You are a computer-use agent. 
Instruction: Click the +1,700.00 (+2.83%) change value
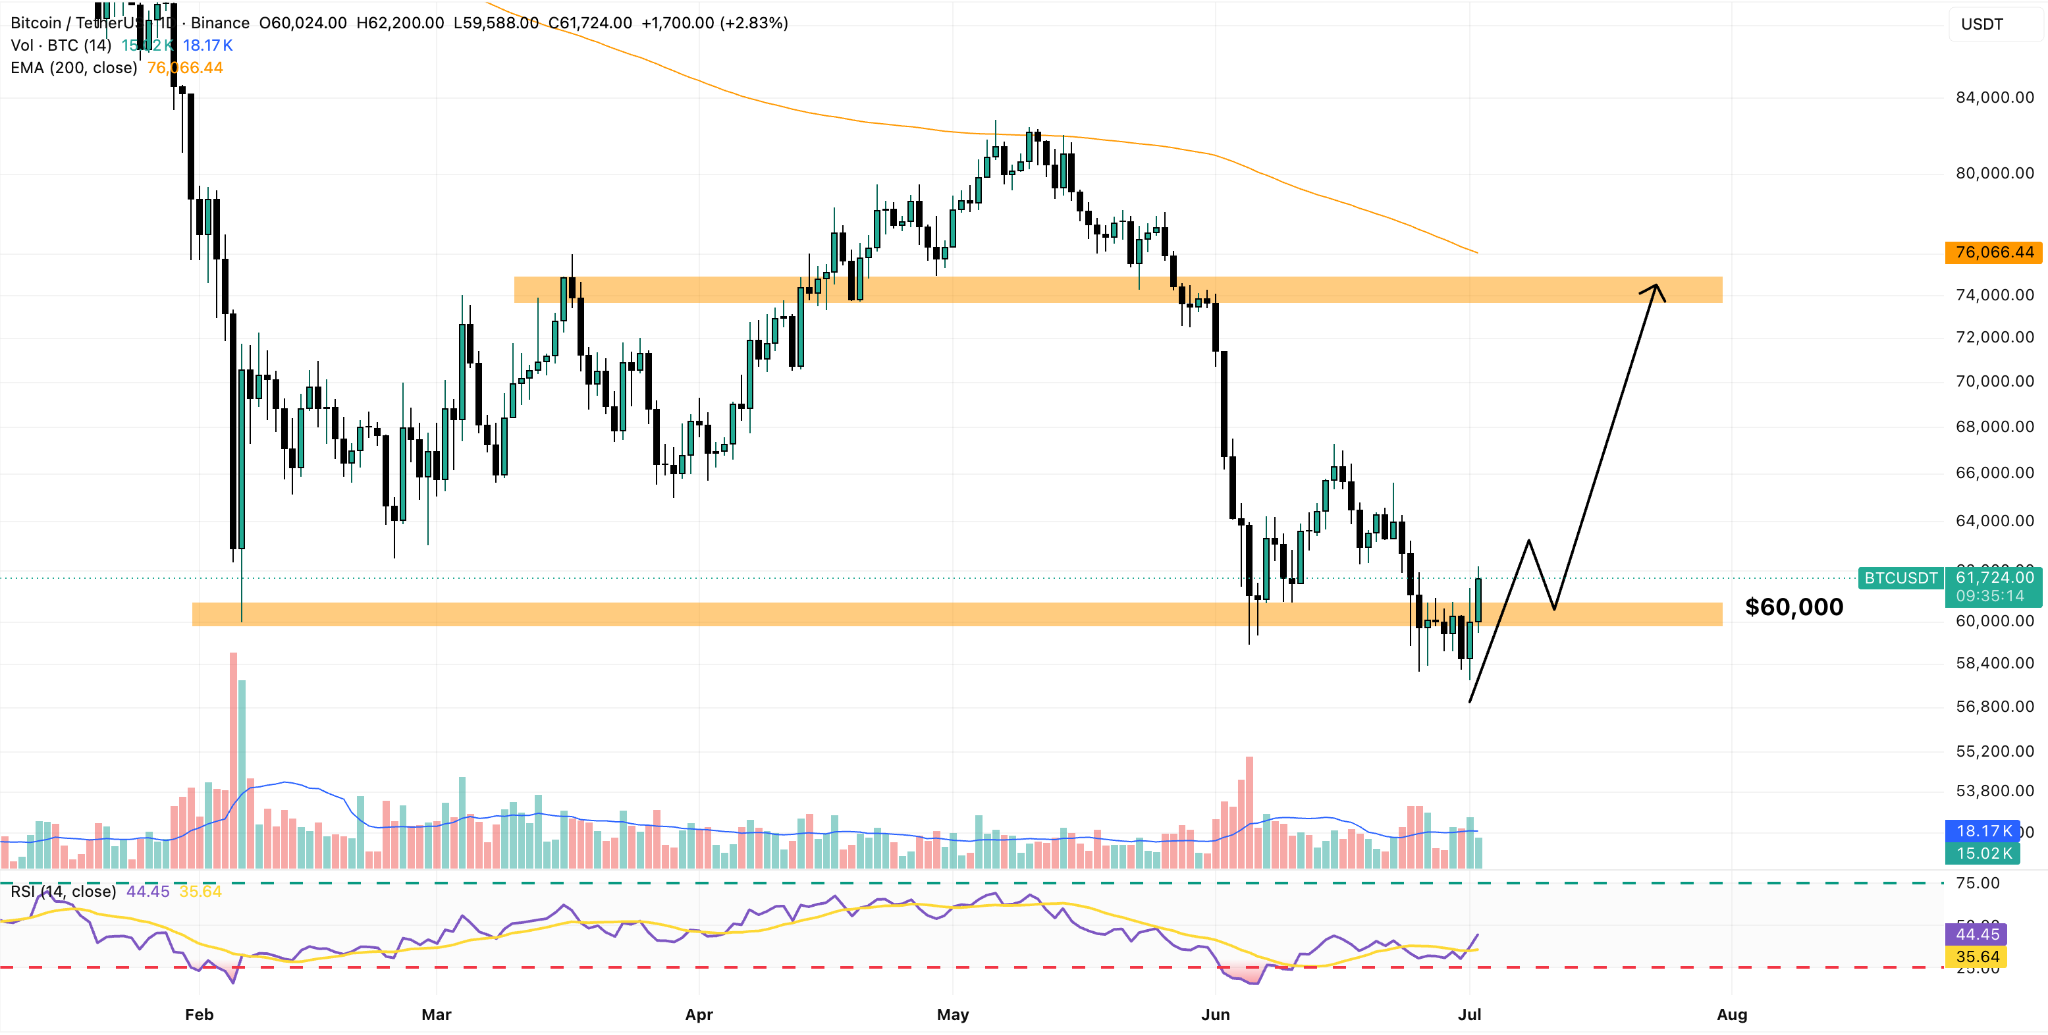(x=715, y=23)
